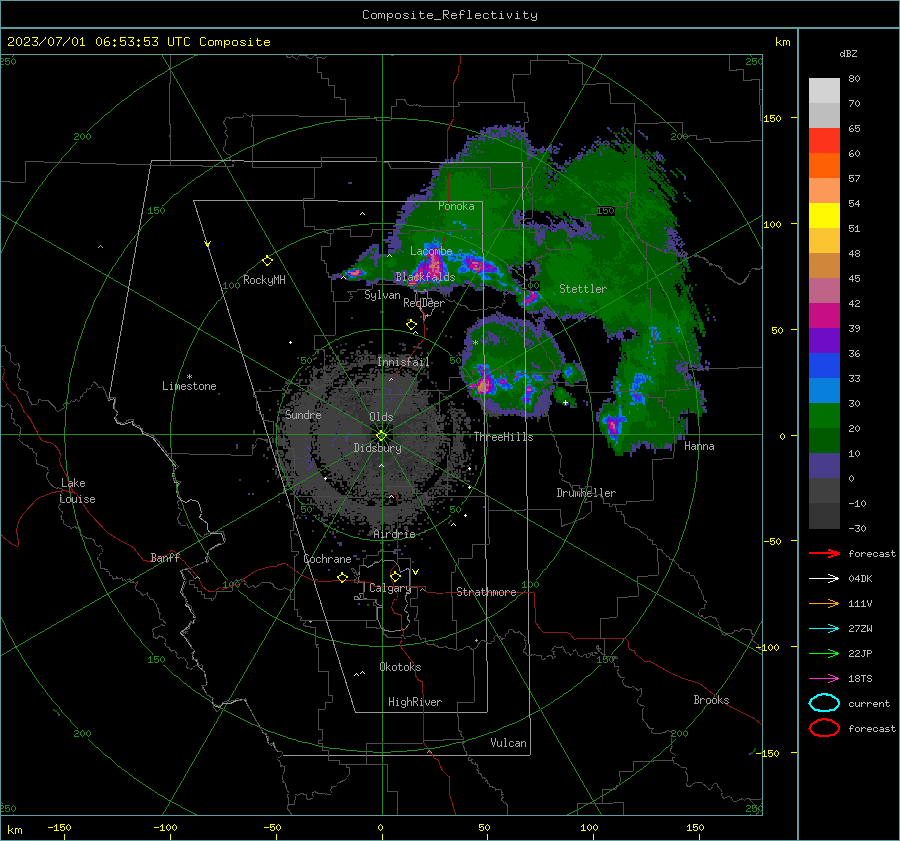The image size is (900, 841).
Task: Choose the magenta 18TS arrow legend entry
Action: [x=824, y=678]
